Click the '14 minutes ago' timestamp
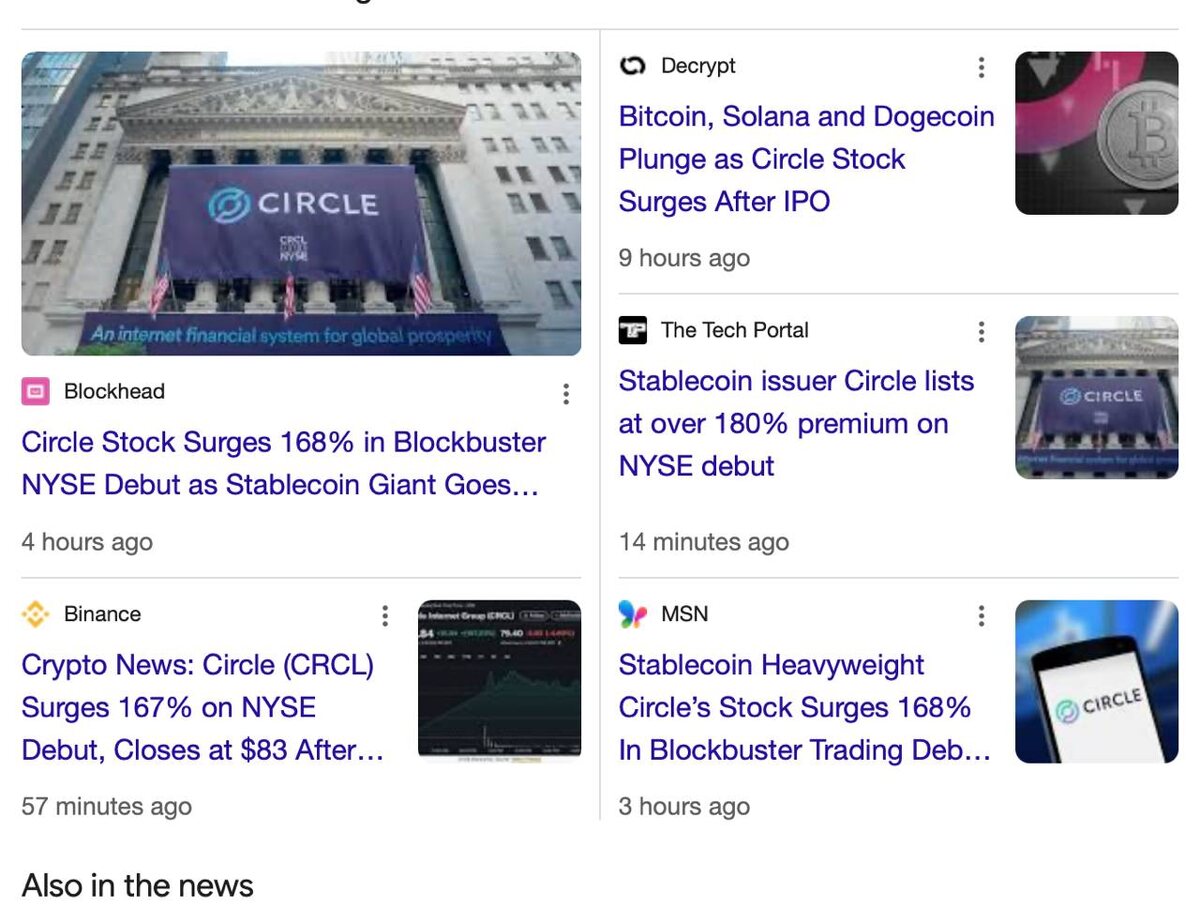The height and width of the screenshot is (923, 1200). pyautogui.click(x=704, y=543)
